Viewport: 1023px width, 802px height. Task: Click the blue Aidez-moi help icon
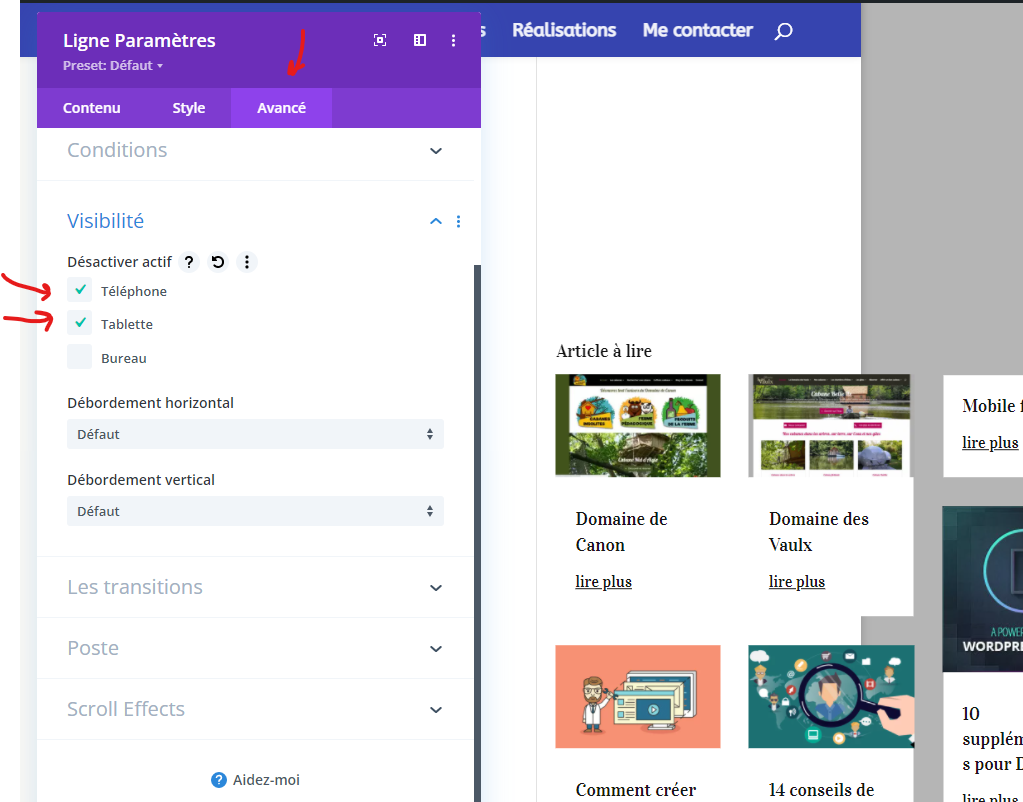click(x=218, y=780)
